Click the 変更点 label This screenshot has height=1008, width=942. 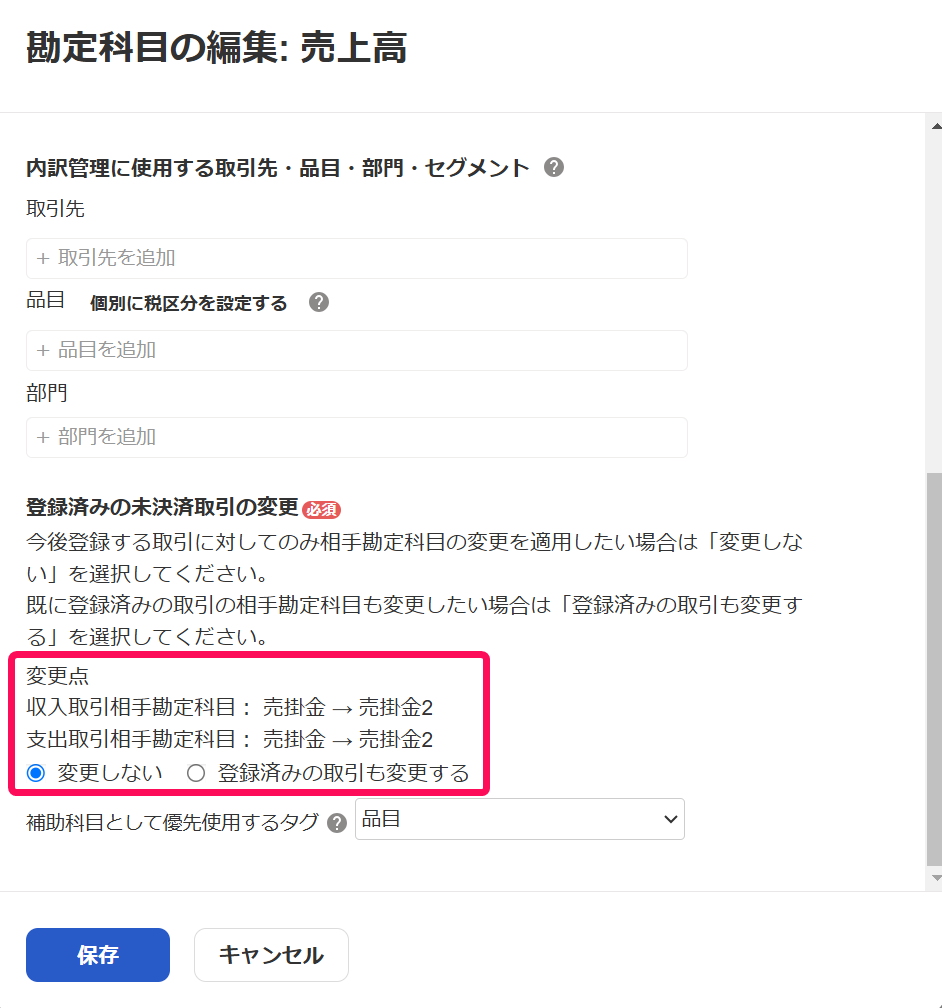coord(57,676)
